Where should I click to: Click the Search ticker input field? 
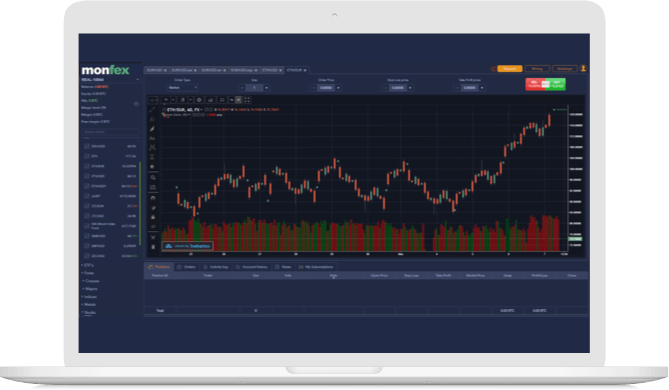tap(110, 132)
